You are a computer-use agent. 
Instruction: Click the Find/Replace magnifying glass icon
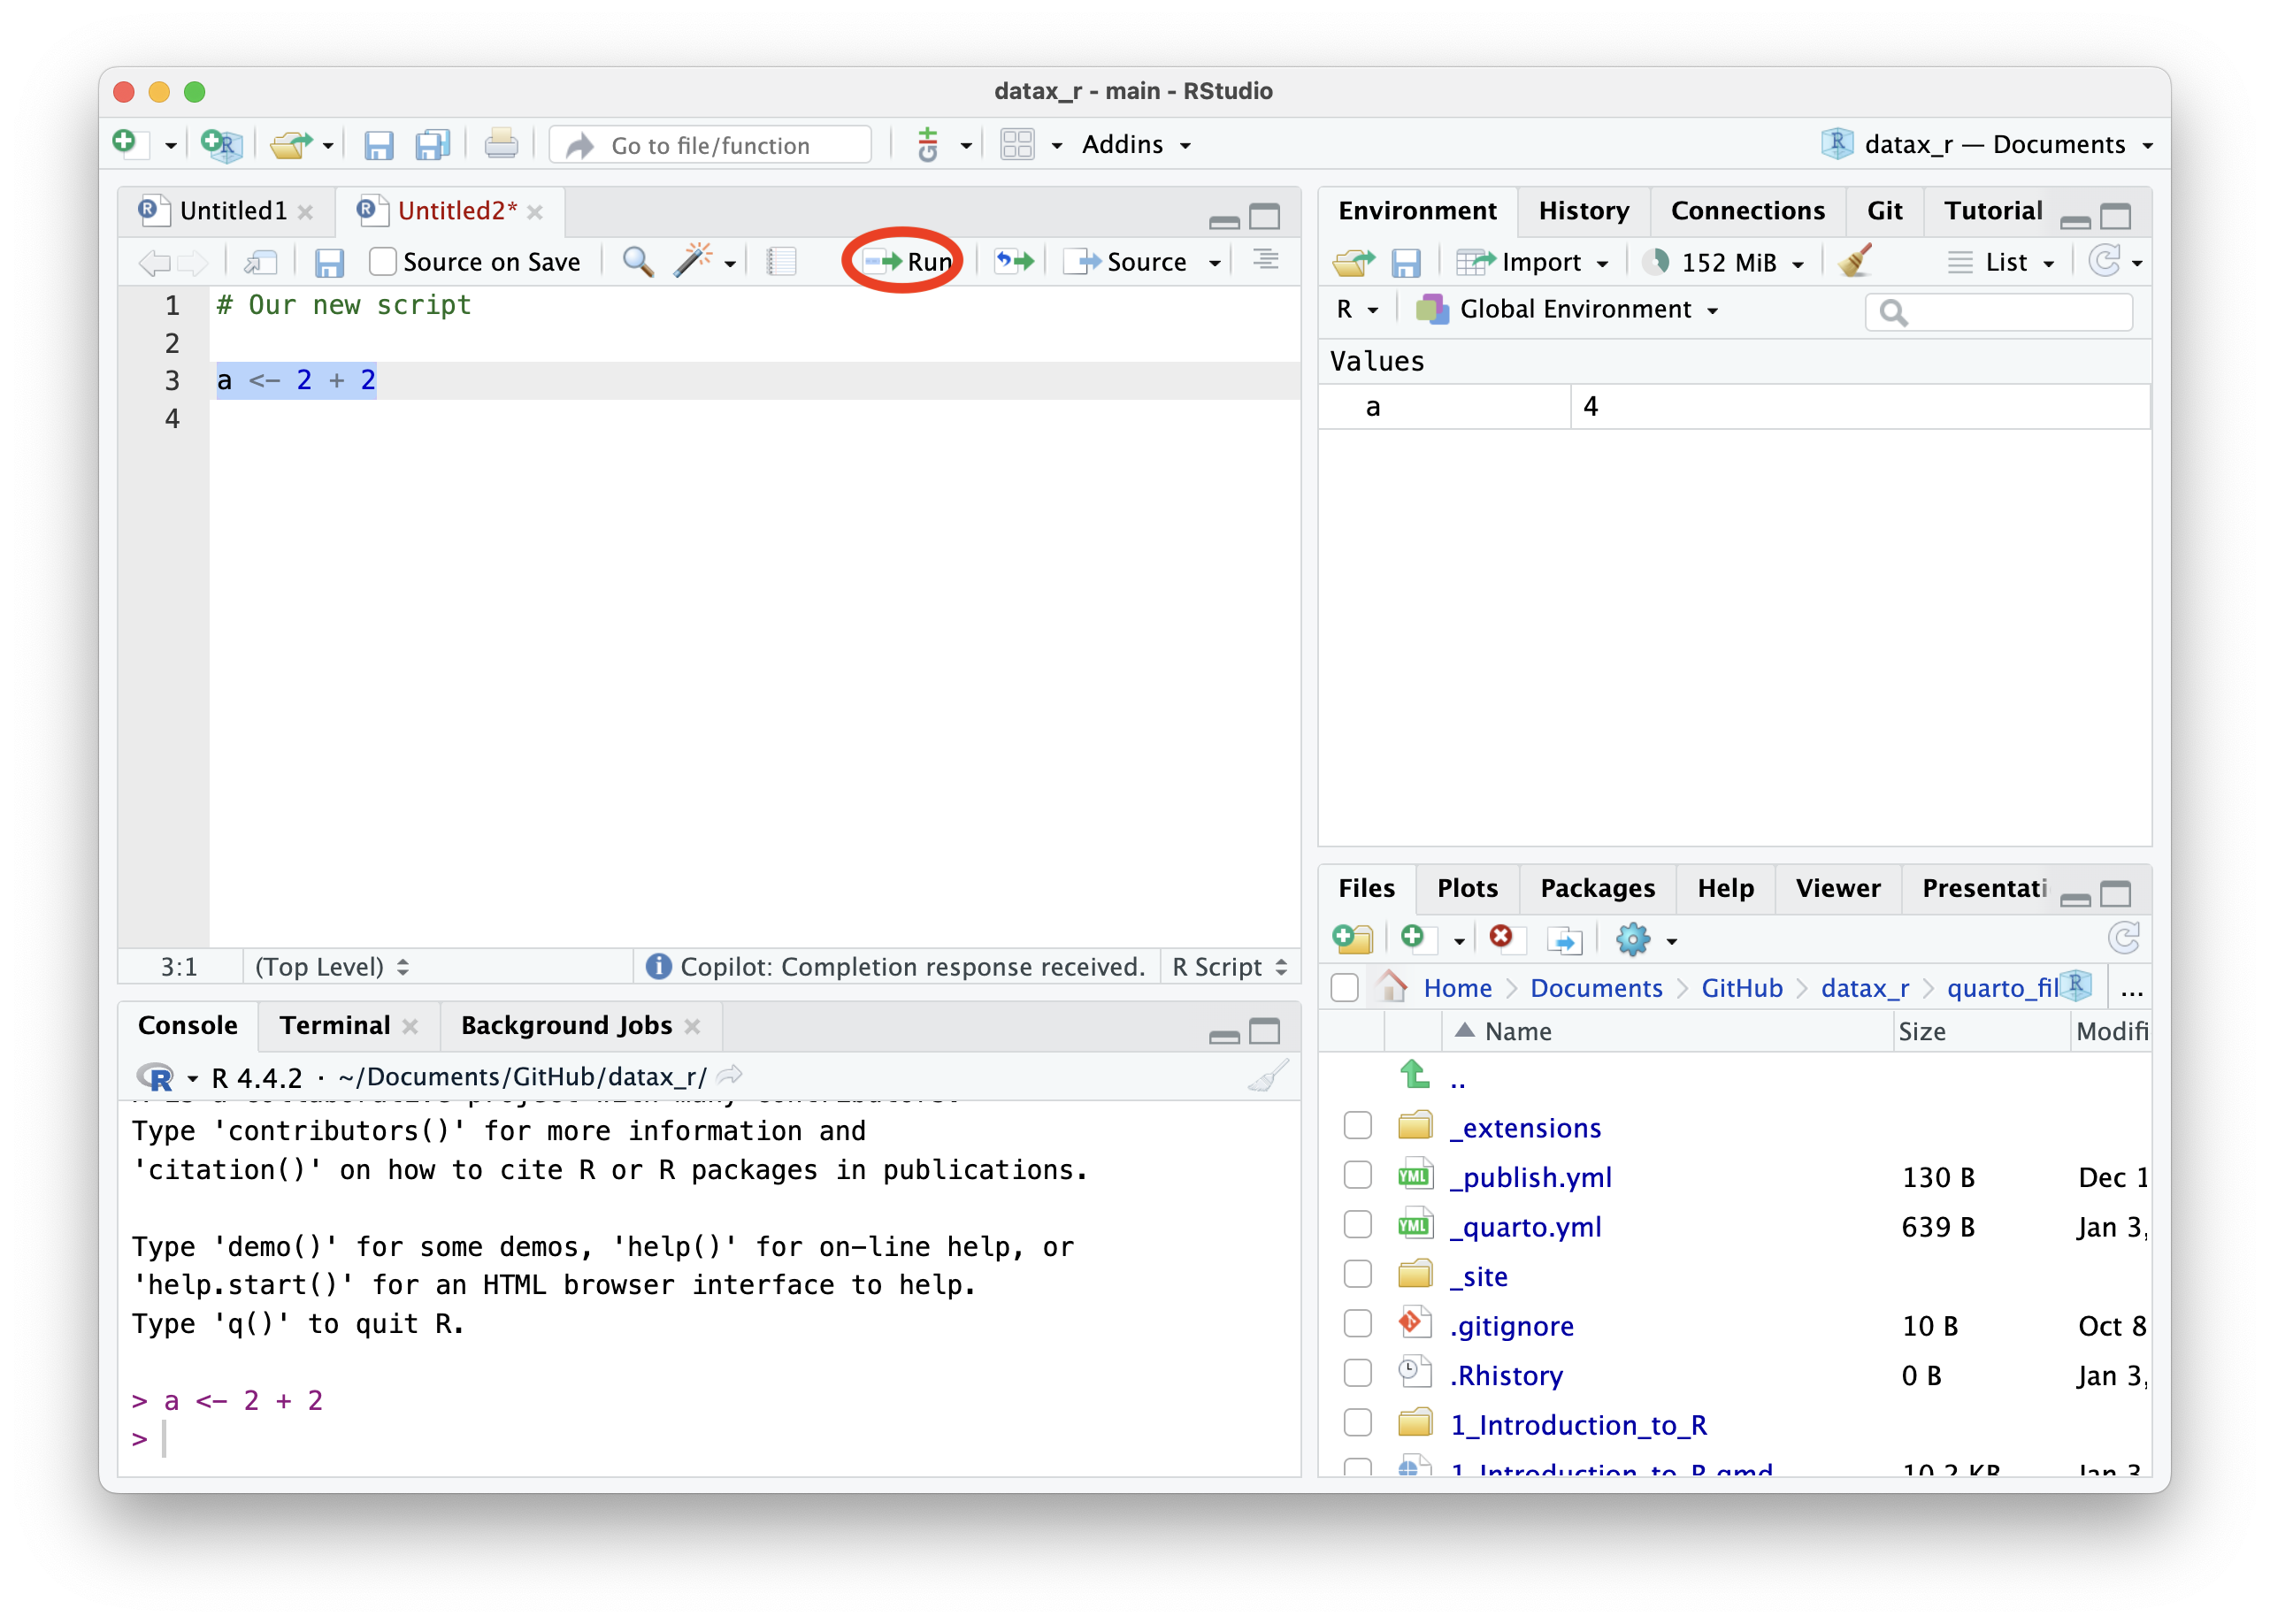tap(637, 262)
